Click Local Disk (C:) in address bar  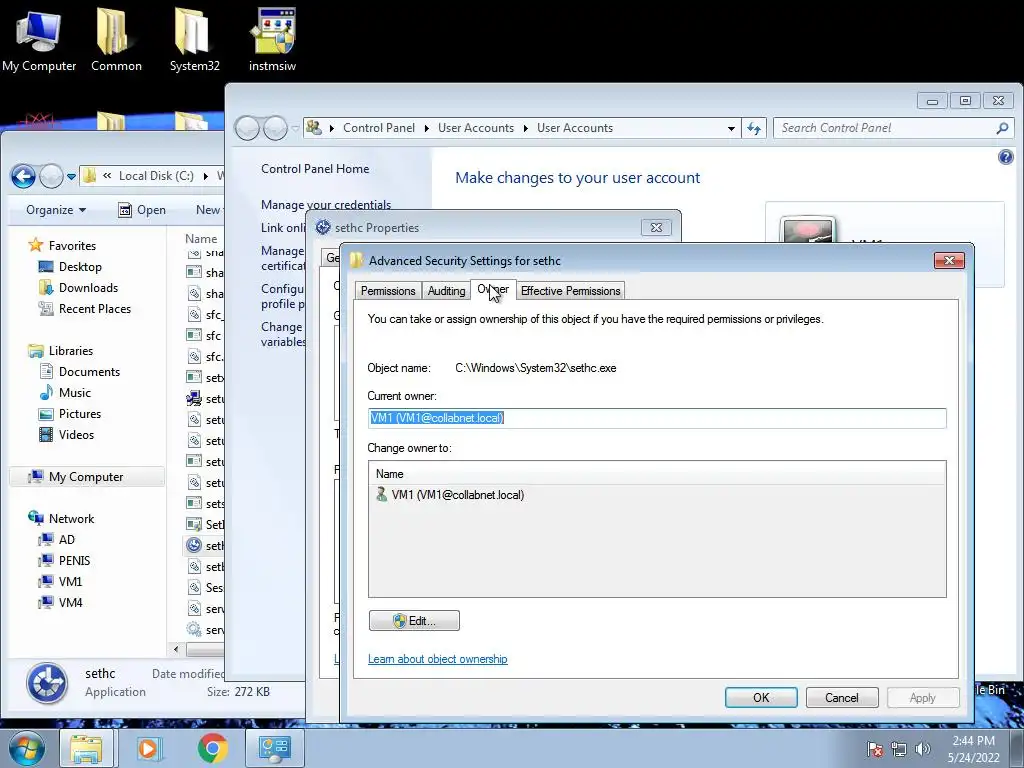pos(156,176)
